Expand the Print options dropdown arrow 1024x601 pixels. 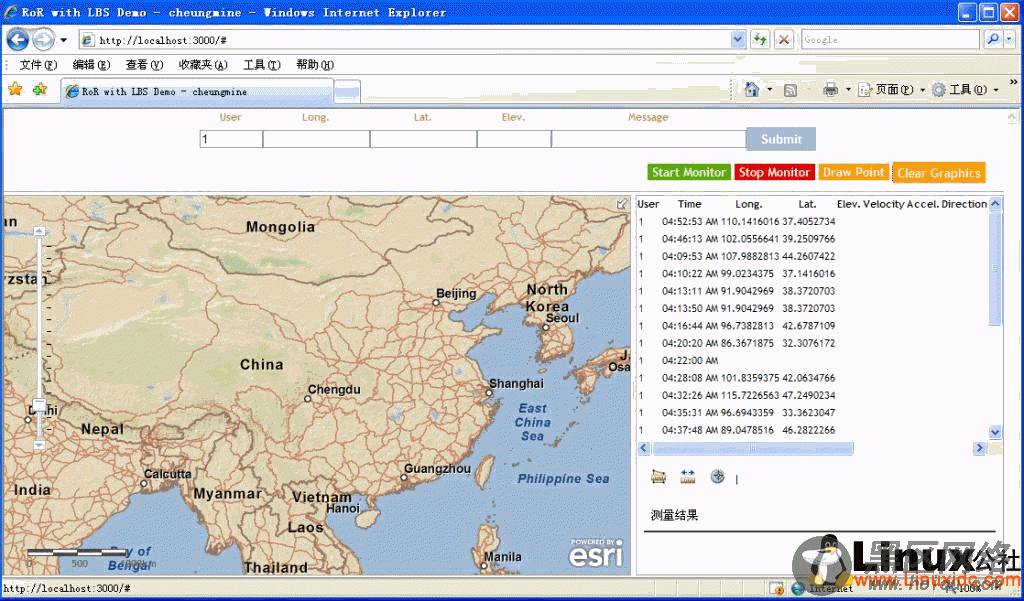tap(848, 89)
